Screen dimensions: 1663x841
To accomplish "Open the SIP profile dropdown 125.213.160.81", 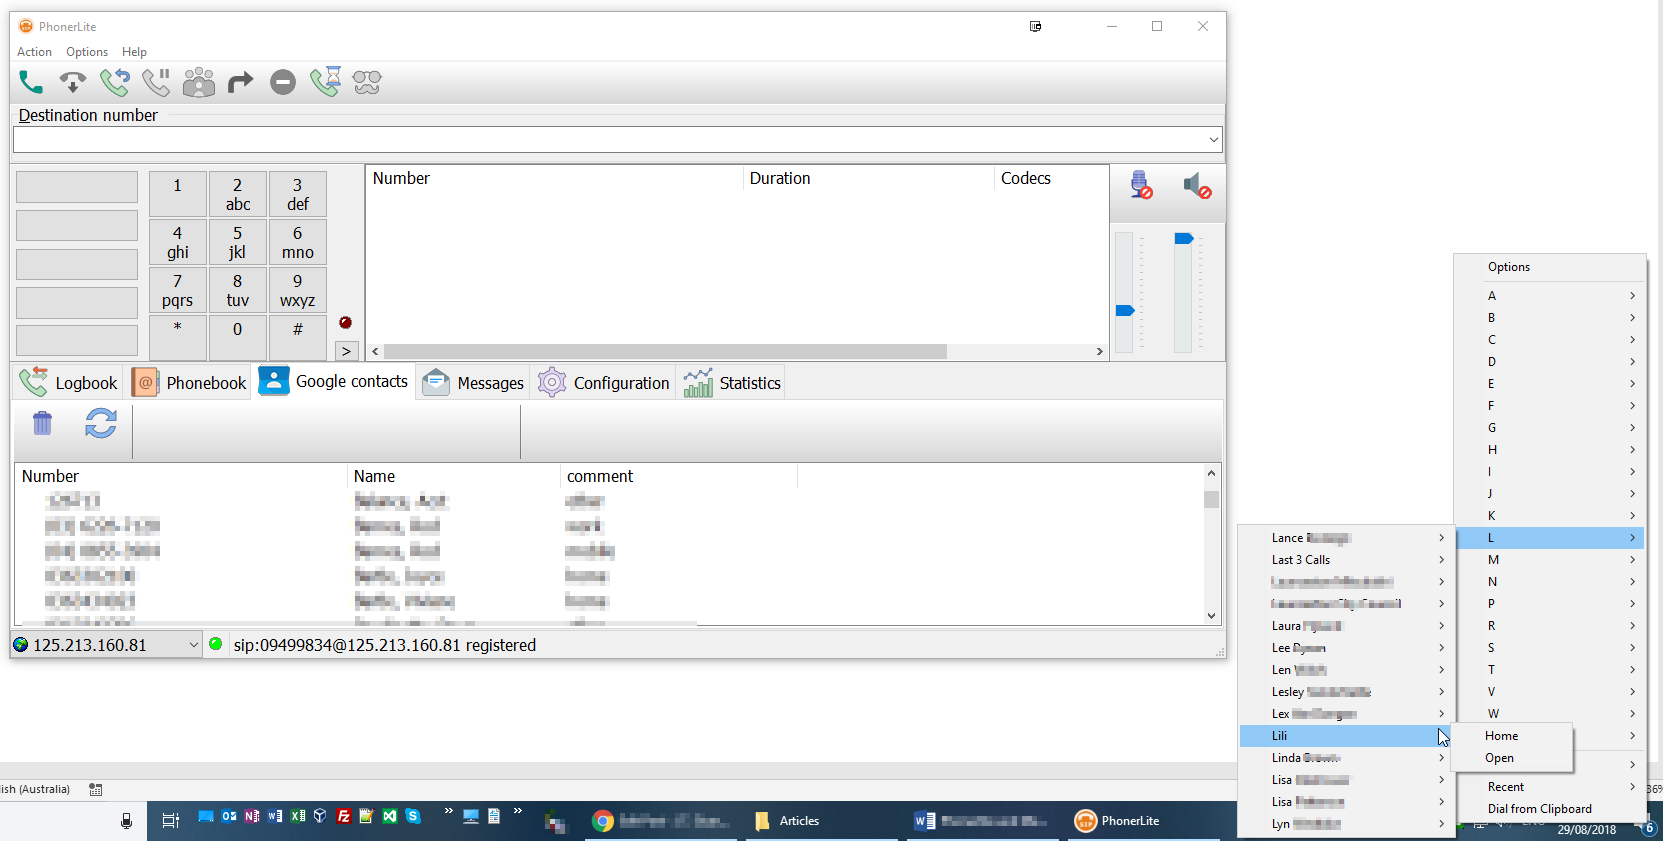I will [x=106, y=645].
